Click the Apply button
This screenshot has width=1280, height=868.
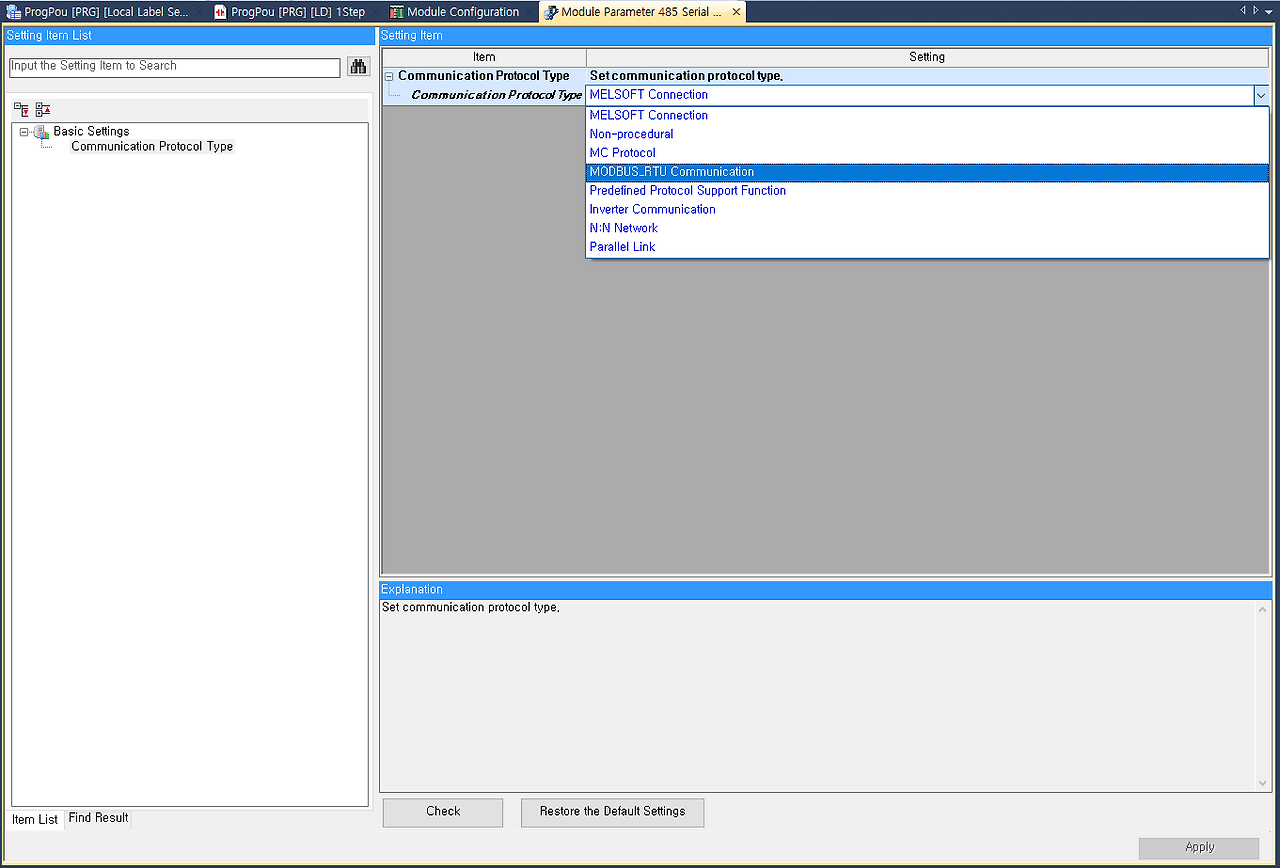pyautogui.click(x=1200, y=846)
